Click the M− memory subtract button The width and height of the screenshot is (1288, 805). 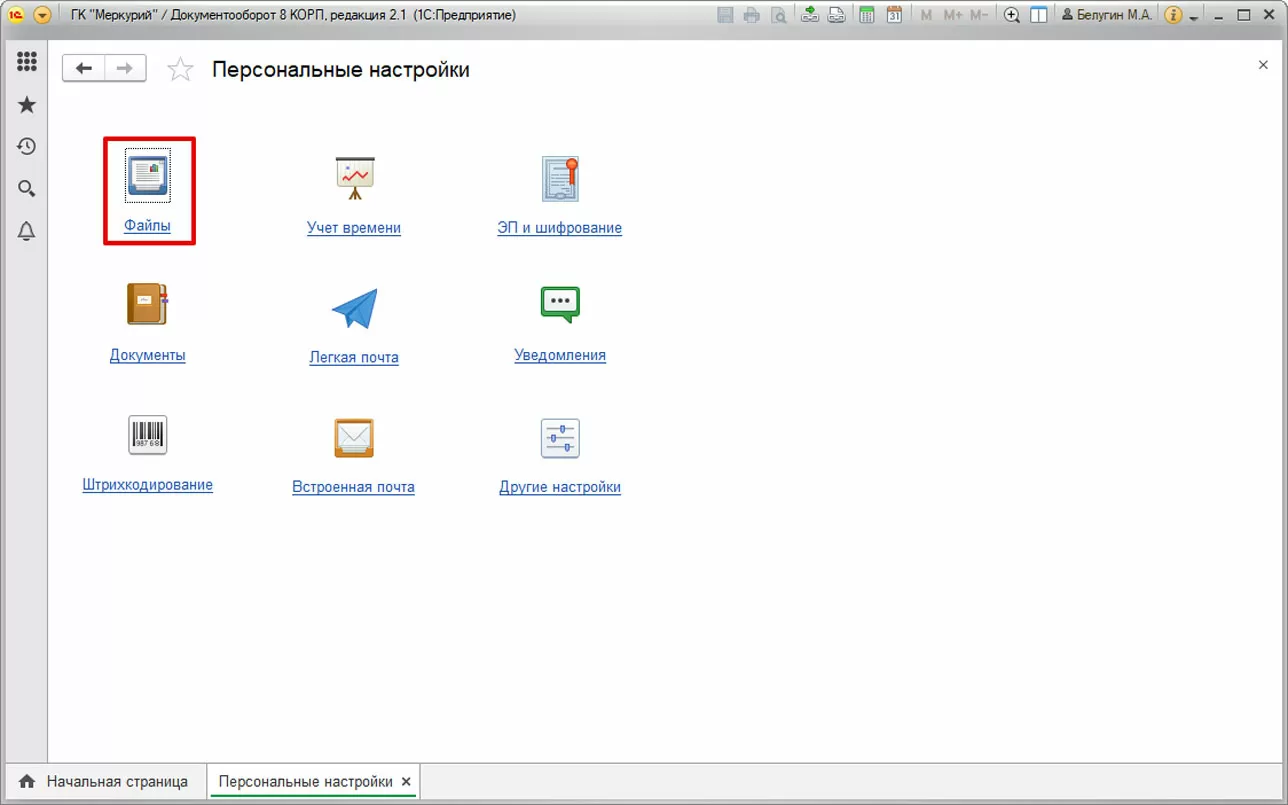(979, 15)
